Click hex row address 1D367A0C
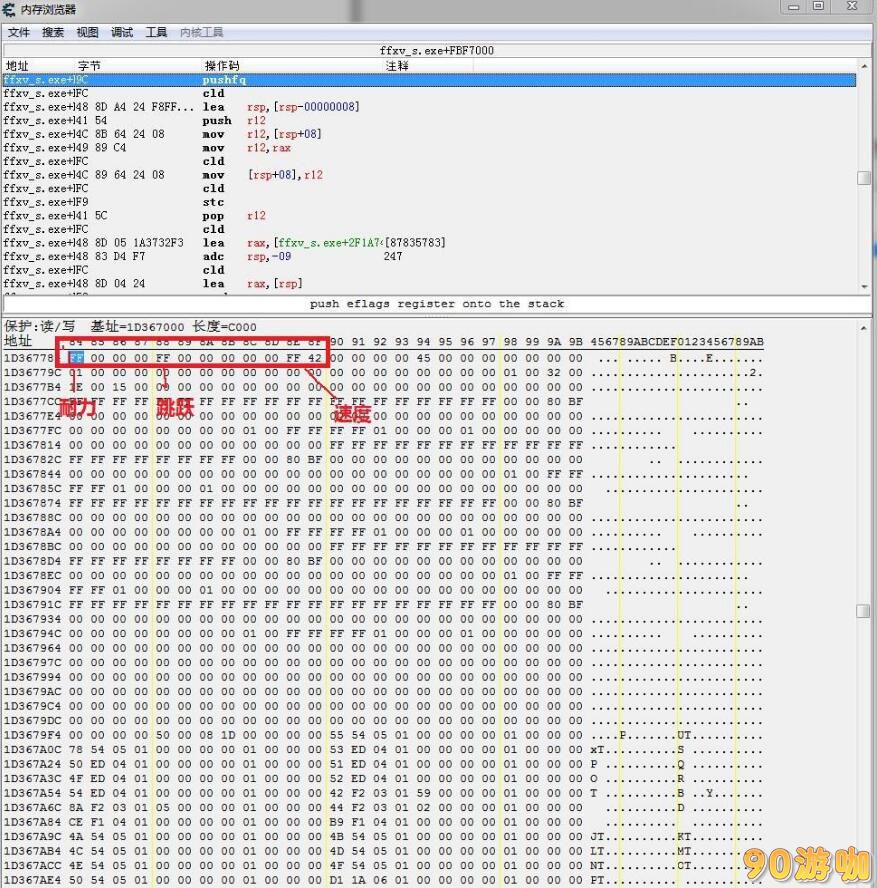877x888 pixels. [32, 750]
